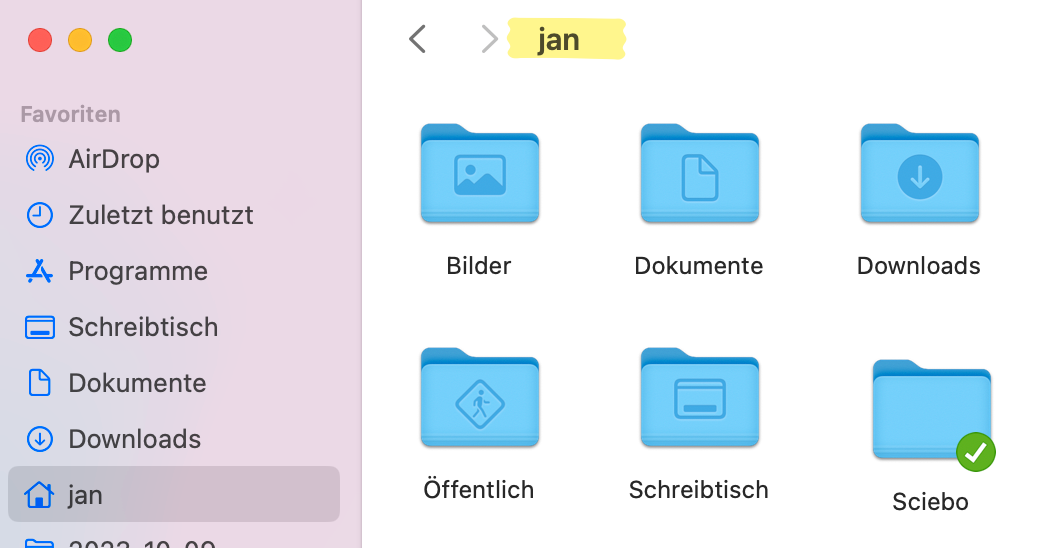Select Dokumente in the Favoriten sidebar
This screenshot has height=548, width=1062.
[137, 383]
